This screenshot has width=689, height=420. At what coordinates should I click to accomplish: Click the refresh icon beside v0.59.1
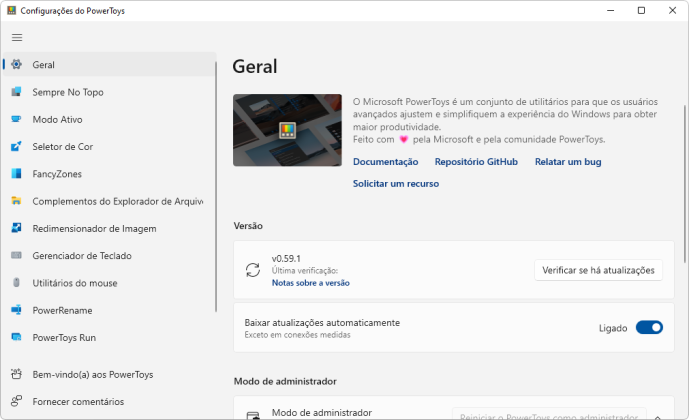pos(253,270)
